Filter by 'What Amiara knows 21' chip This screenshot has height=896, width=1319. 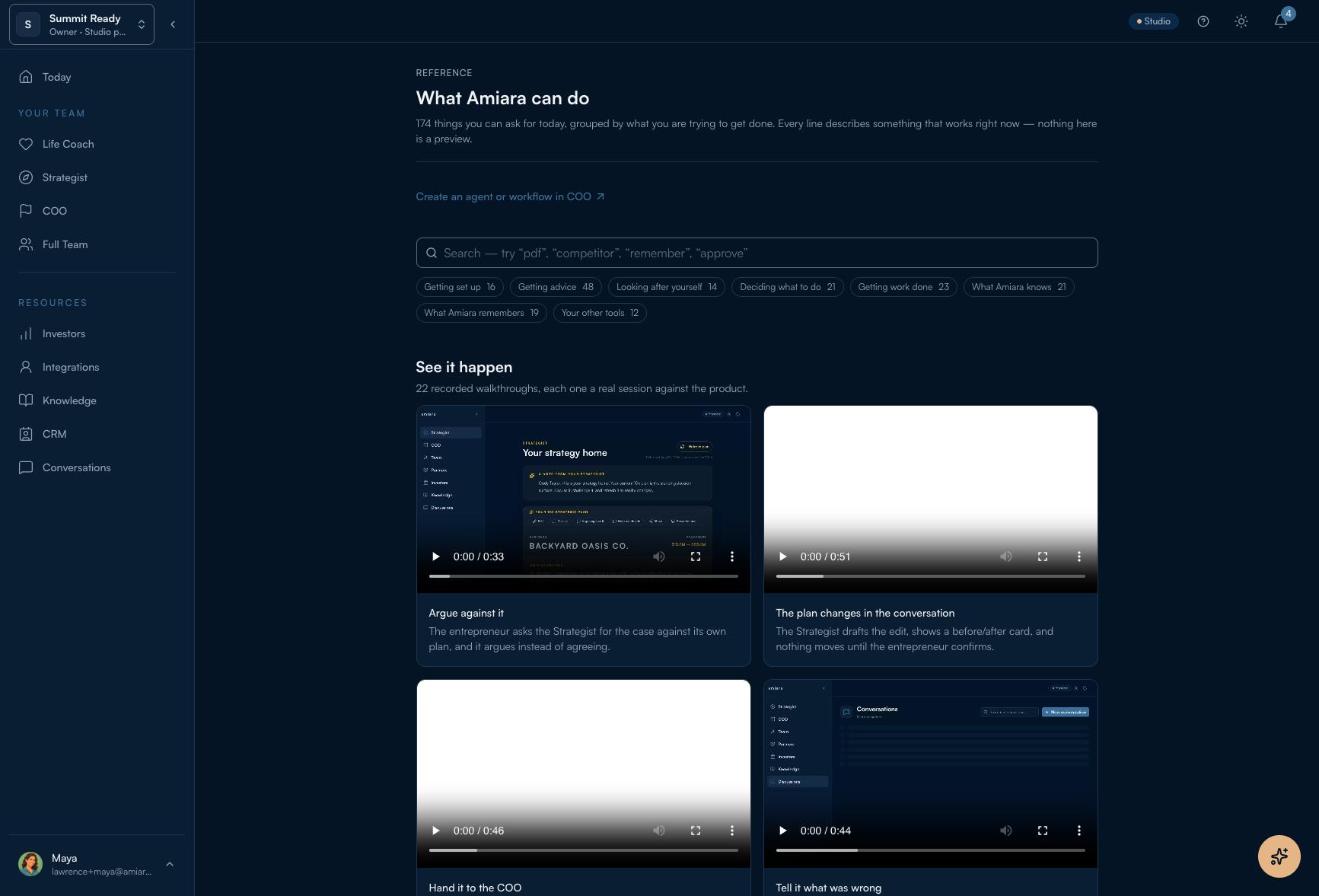[1019, 287]
